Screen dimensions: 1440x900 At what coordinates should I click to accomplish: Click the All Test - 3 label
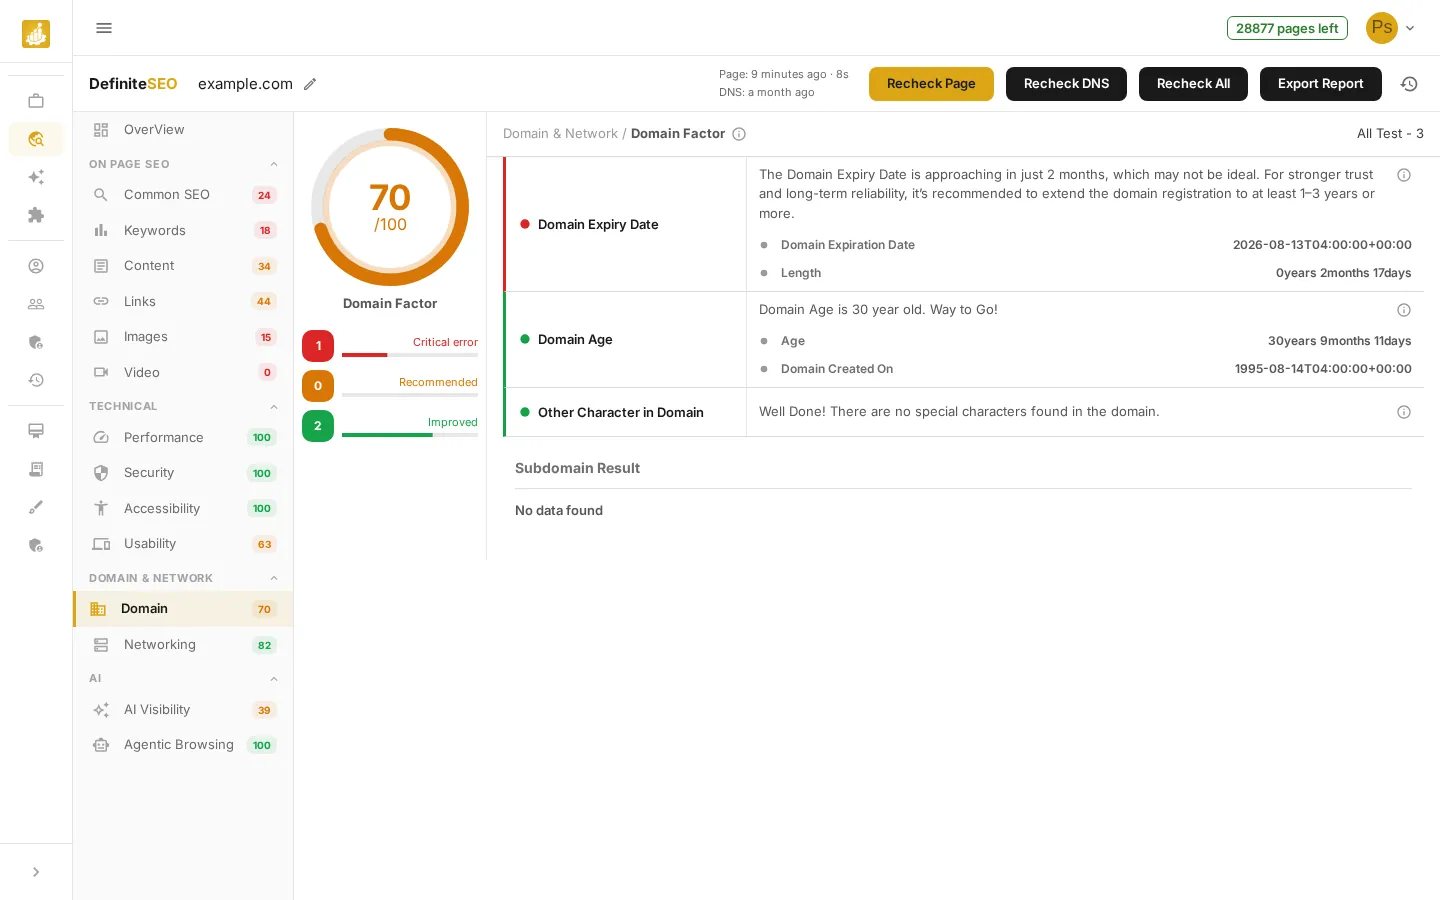click(x=1390, y=134)
